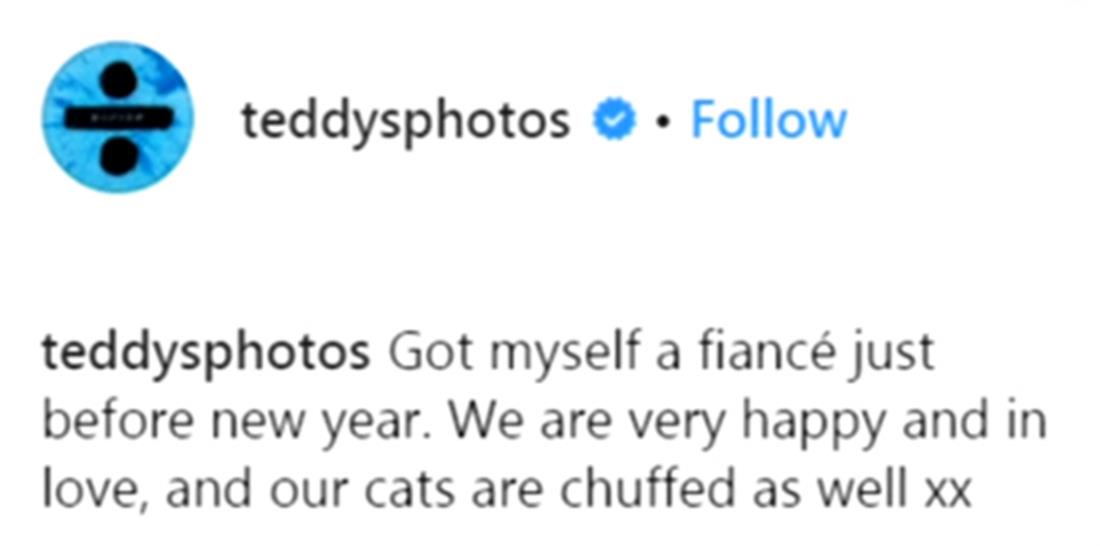Click "love" at start of last line

click(x=83, y=491)
